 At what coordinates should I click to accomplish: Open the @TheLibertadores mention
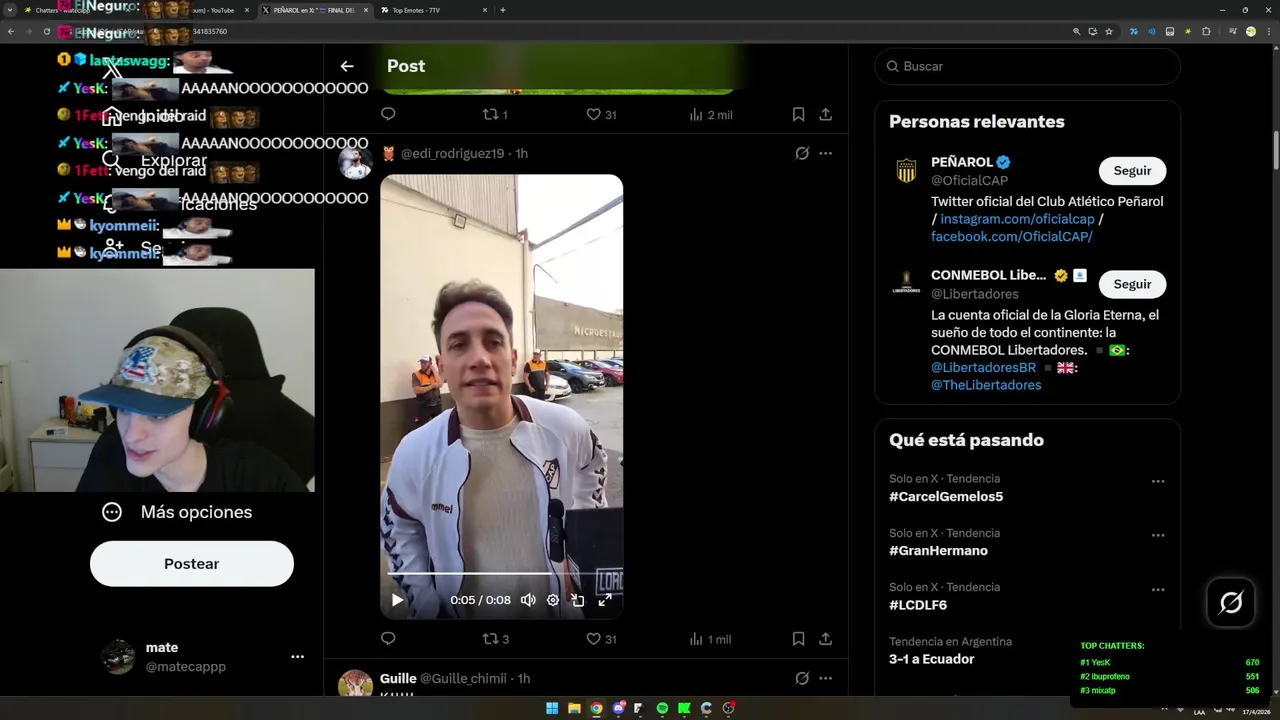pos(986,385)
